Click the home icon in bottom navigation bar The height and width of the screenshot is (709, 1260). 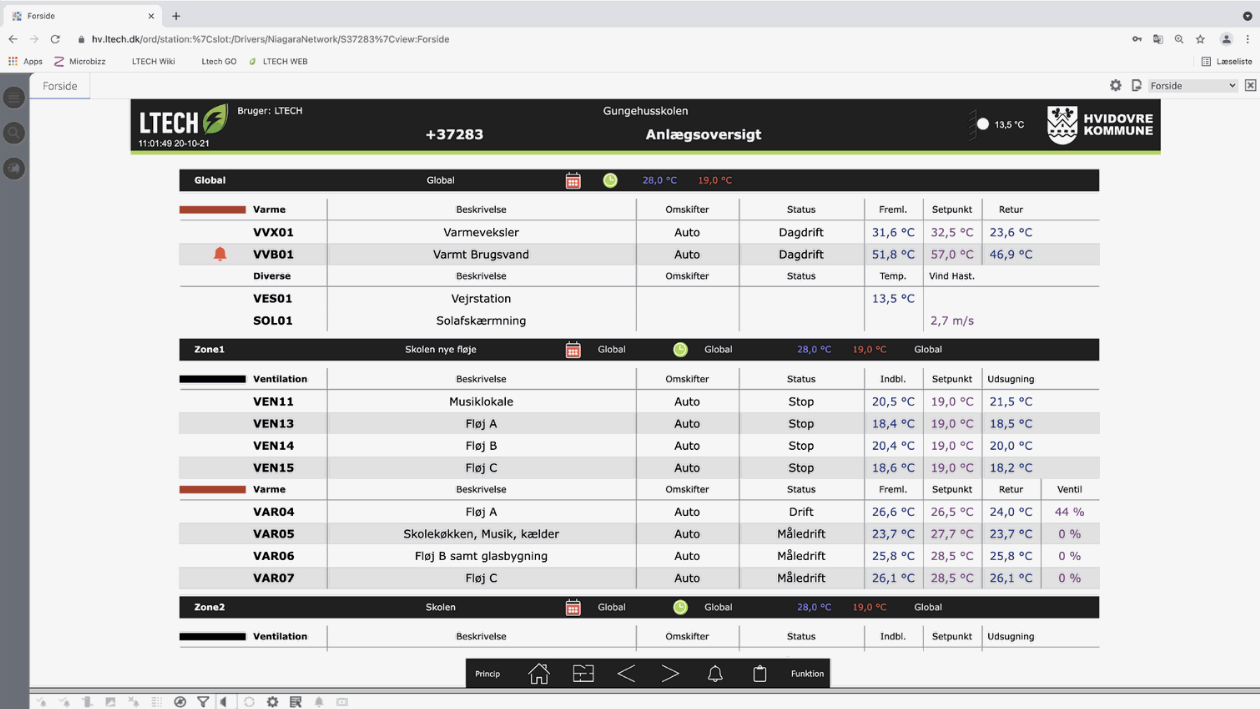[x=539, y=674]
